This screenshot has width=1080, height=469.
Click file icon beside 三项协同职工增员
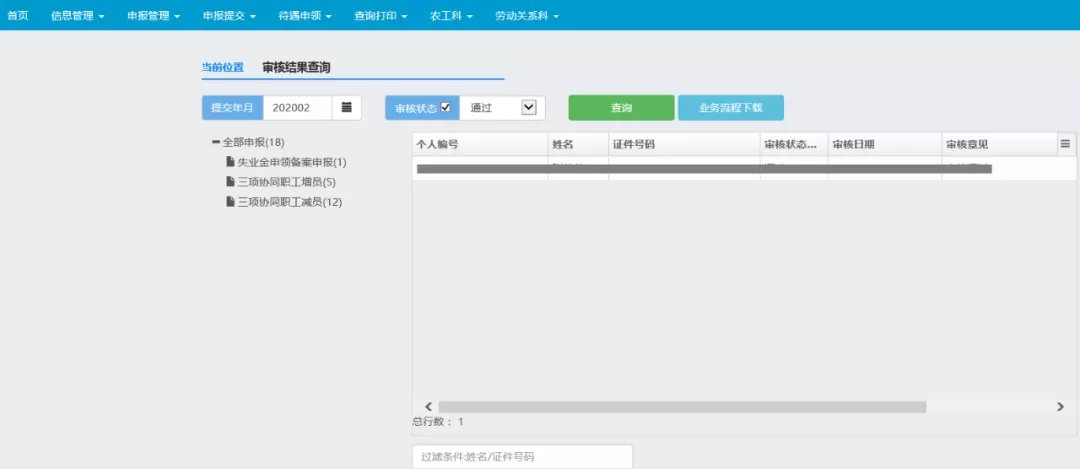(x=230, y=182)
